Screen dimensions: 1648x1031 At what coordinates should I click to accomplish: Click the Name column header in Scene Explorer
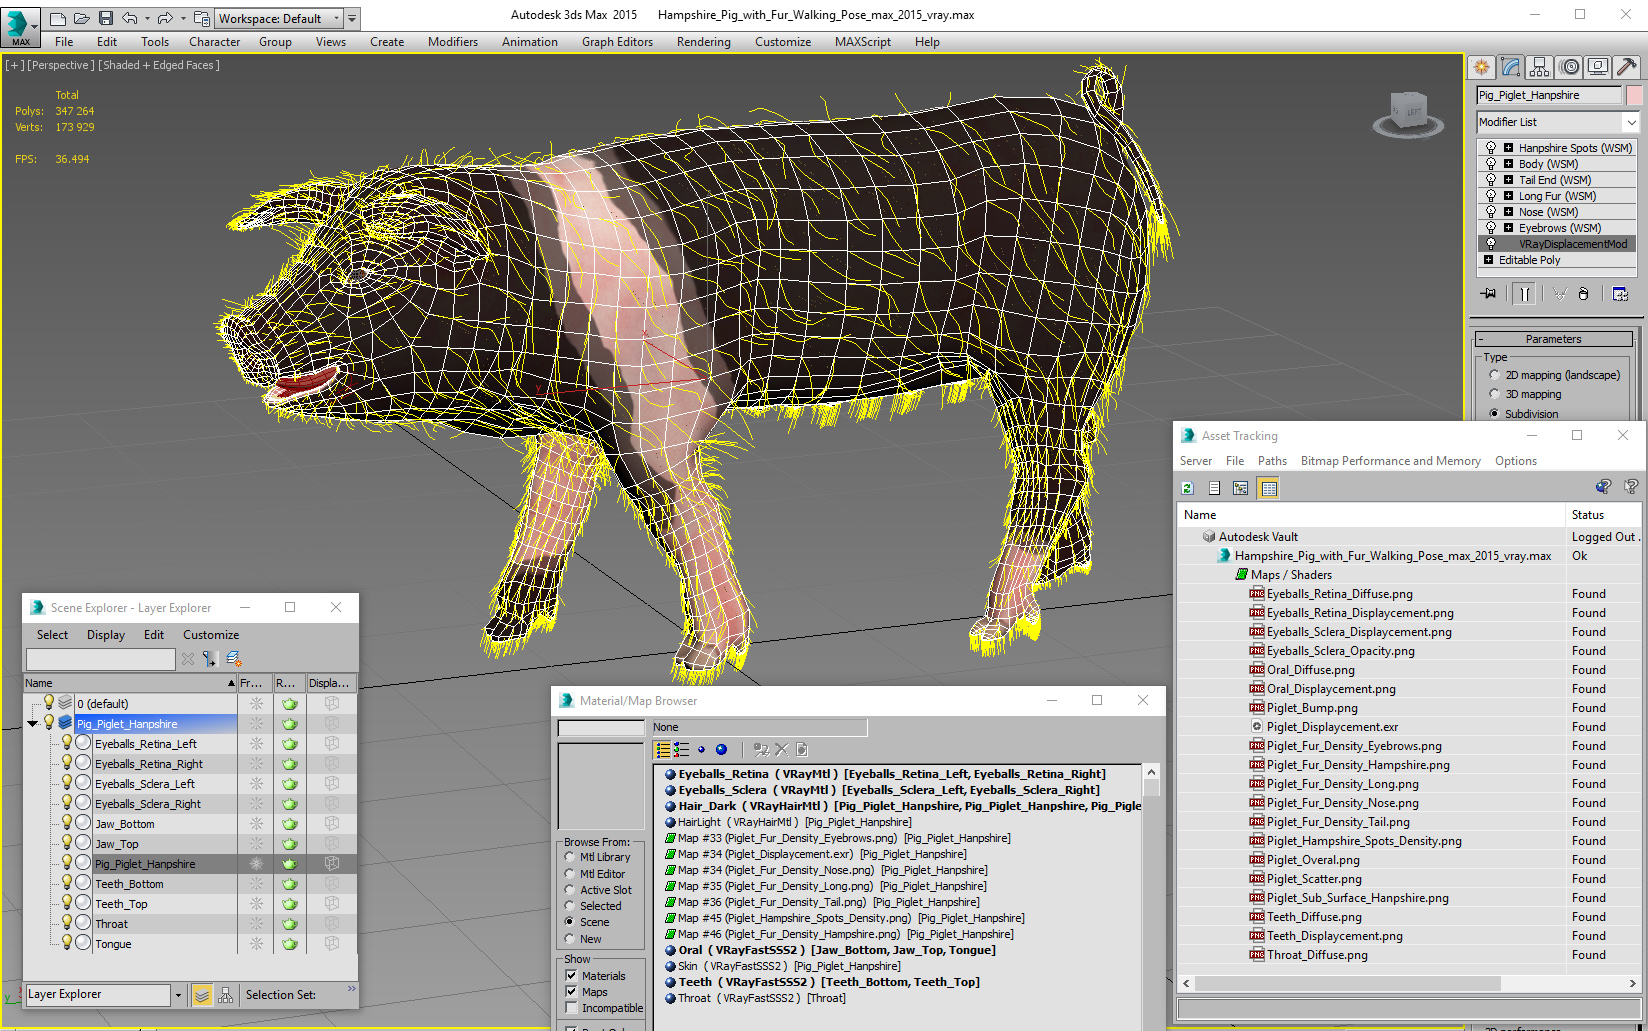point(130,683)
